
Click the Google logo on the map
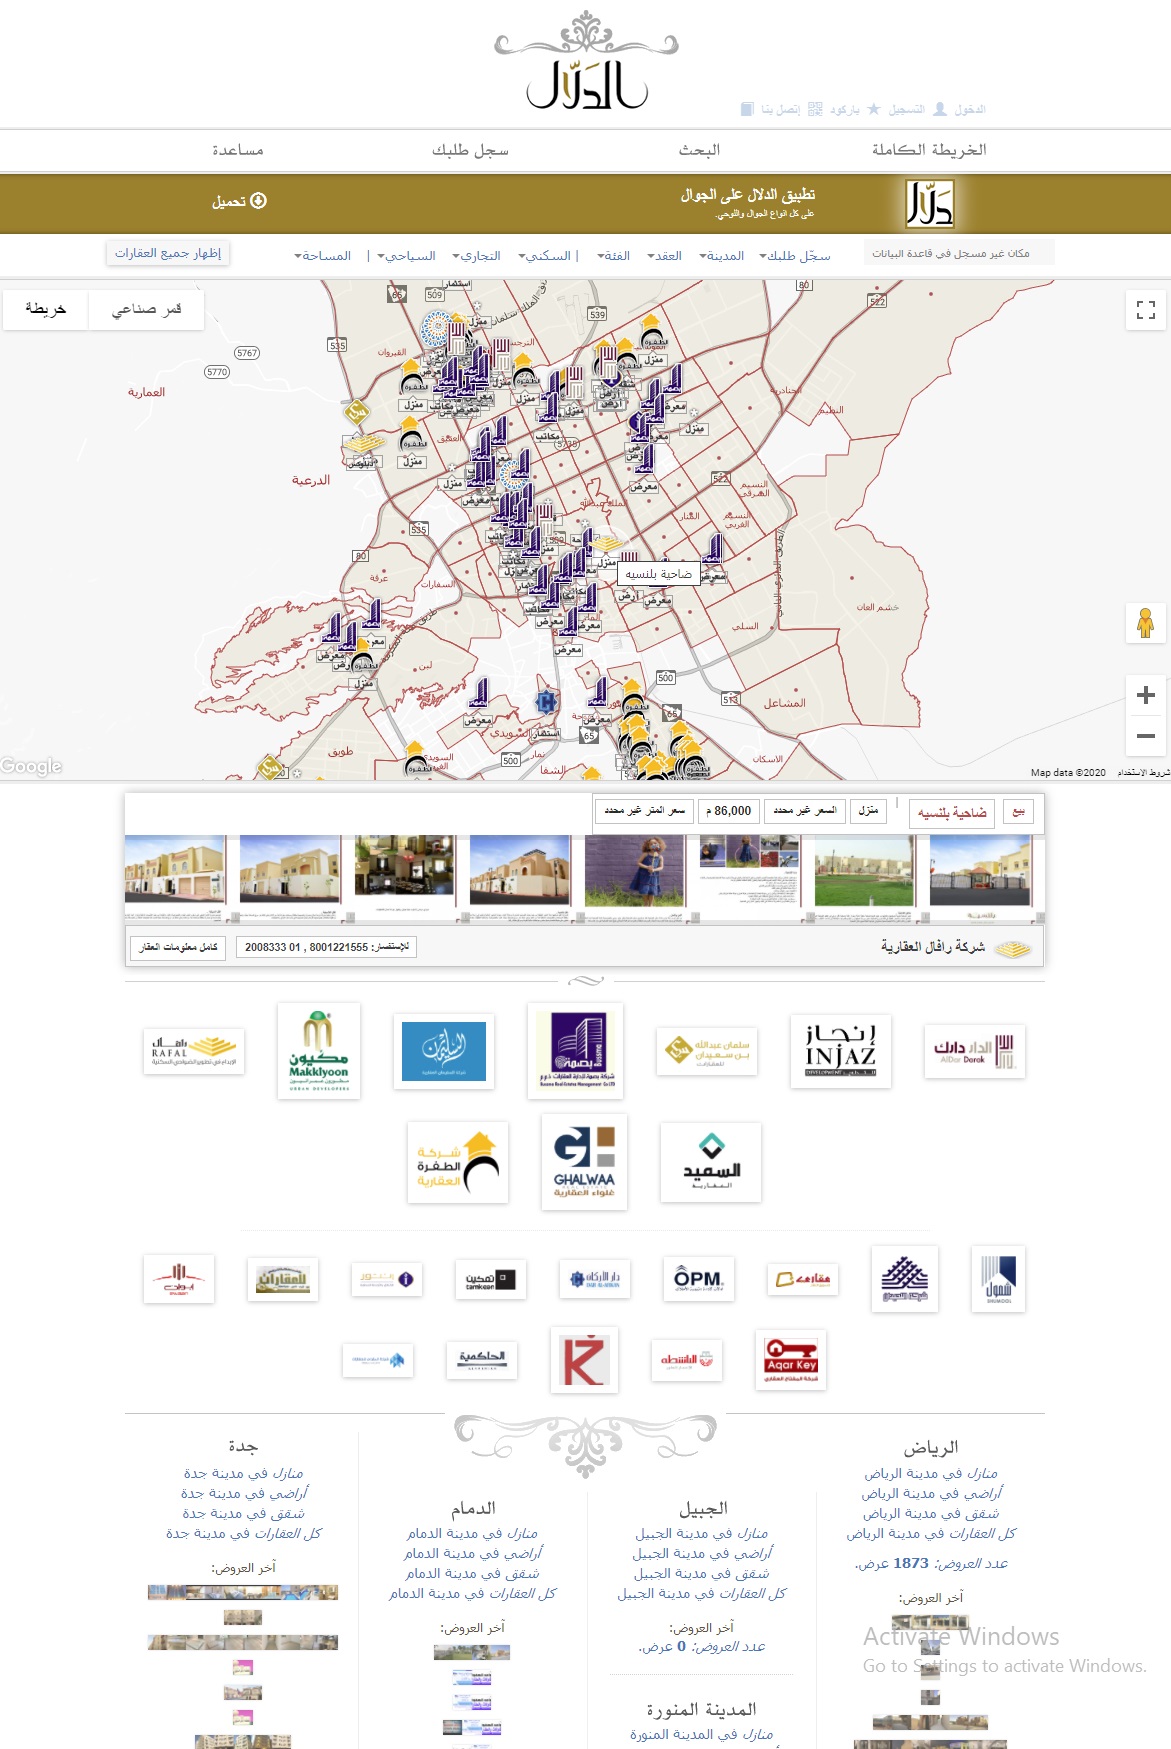(x=31, y=766)
